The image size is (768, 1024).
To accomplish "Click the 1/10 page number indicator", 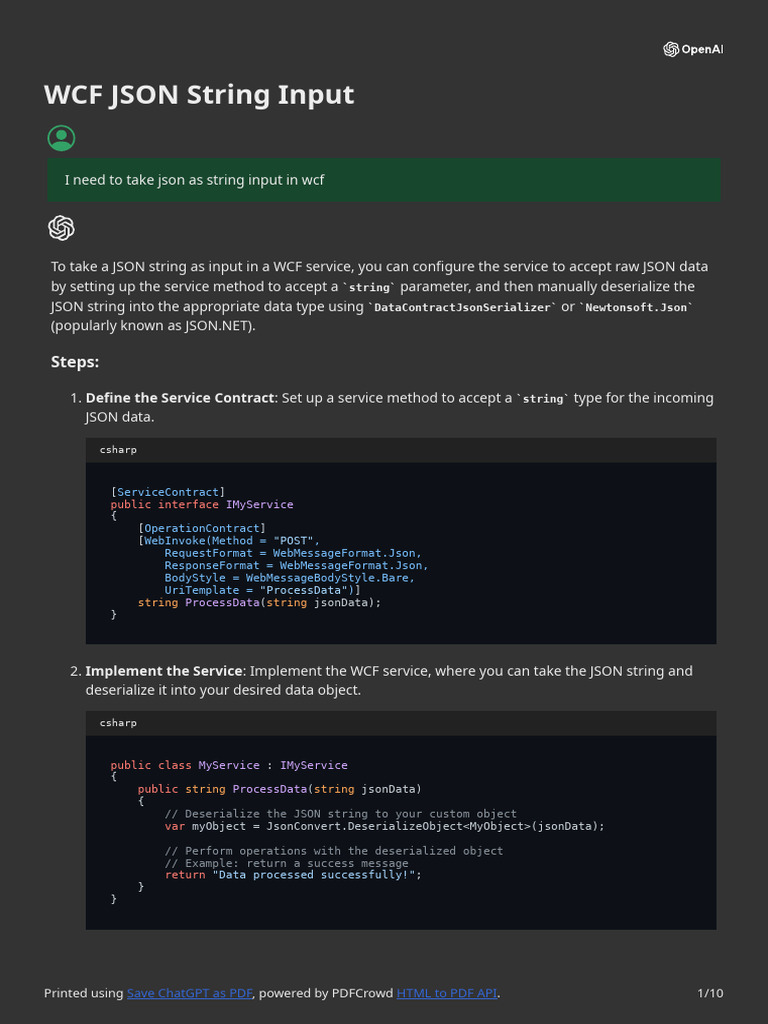I will [710, 993].
